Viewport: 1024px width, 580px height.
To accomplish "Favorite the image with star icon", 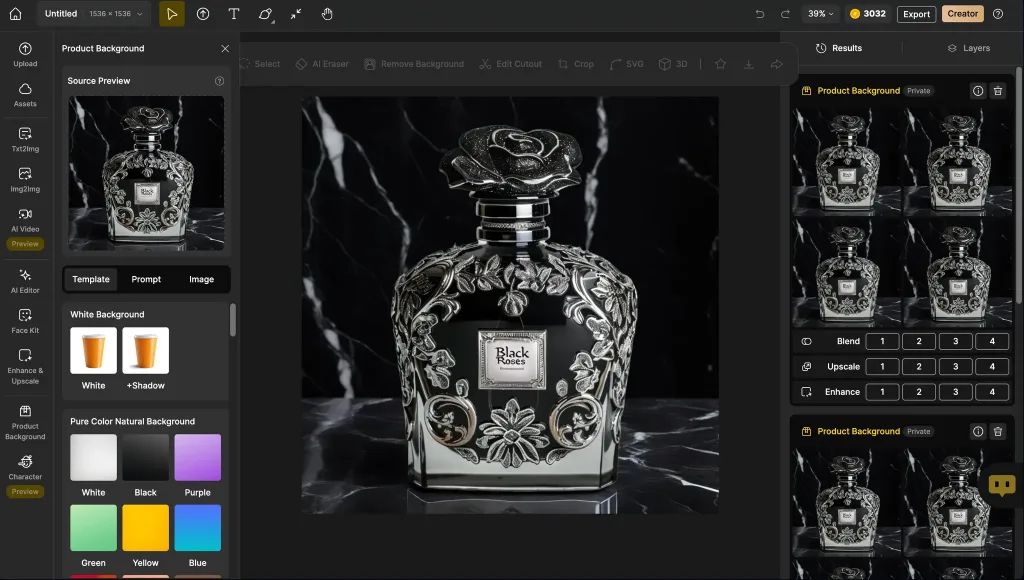I will click(x=720, y=64).
